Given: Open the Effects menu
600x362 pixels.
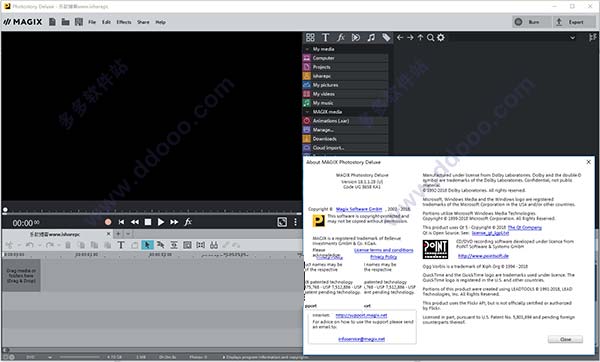Looking at the screenshot, I should point(124,22).
